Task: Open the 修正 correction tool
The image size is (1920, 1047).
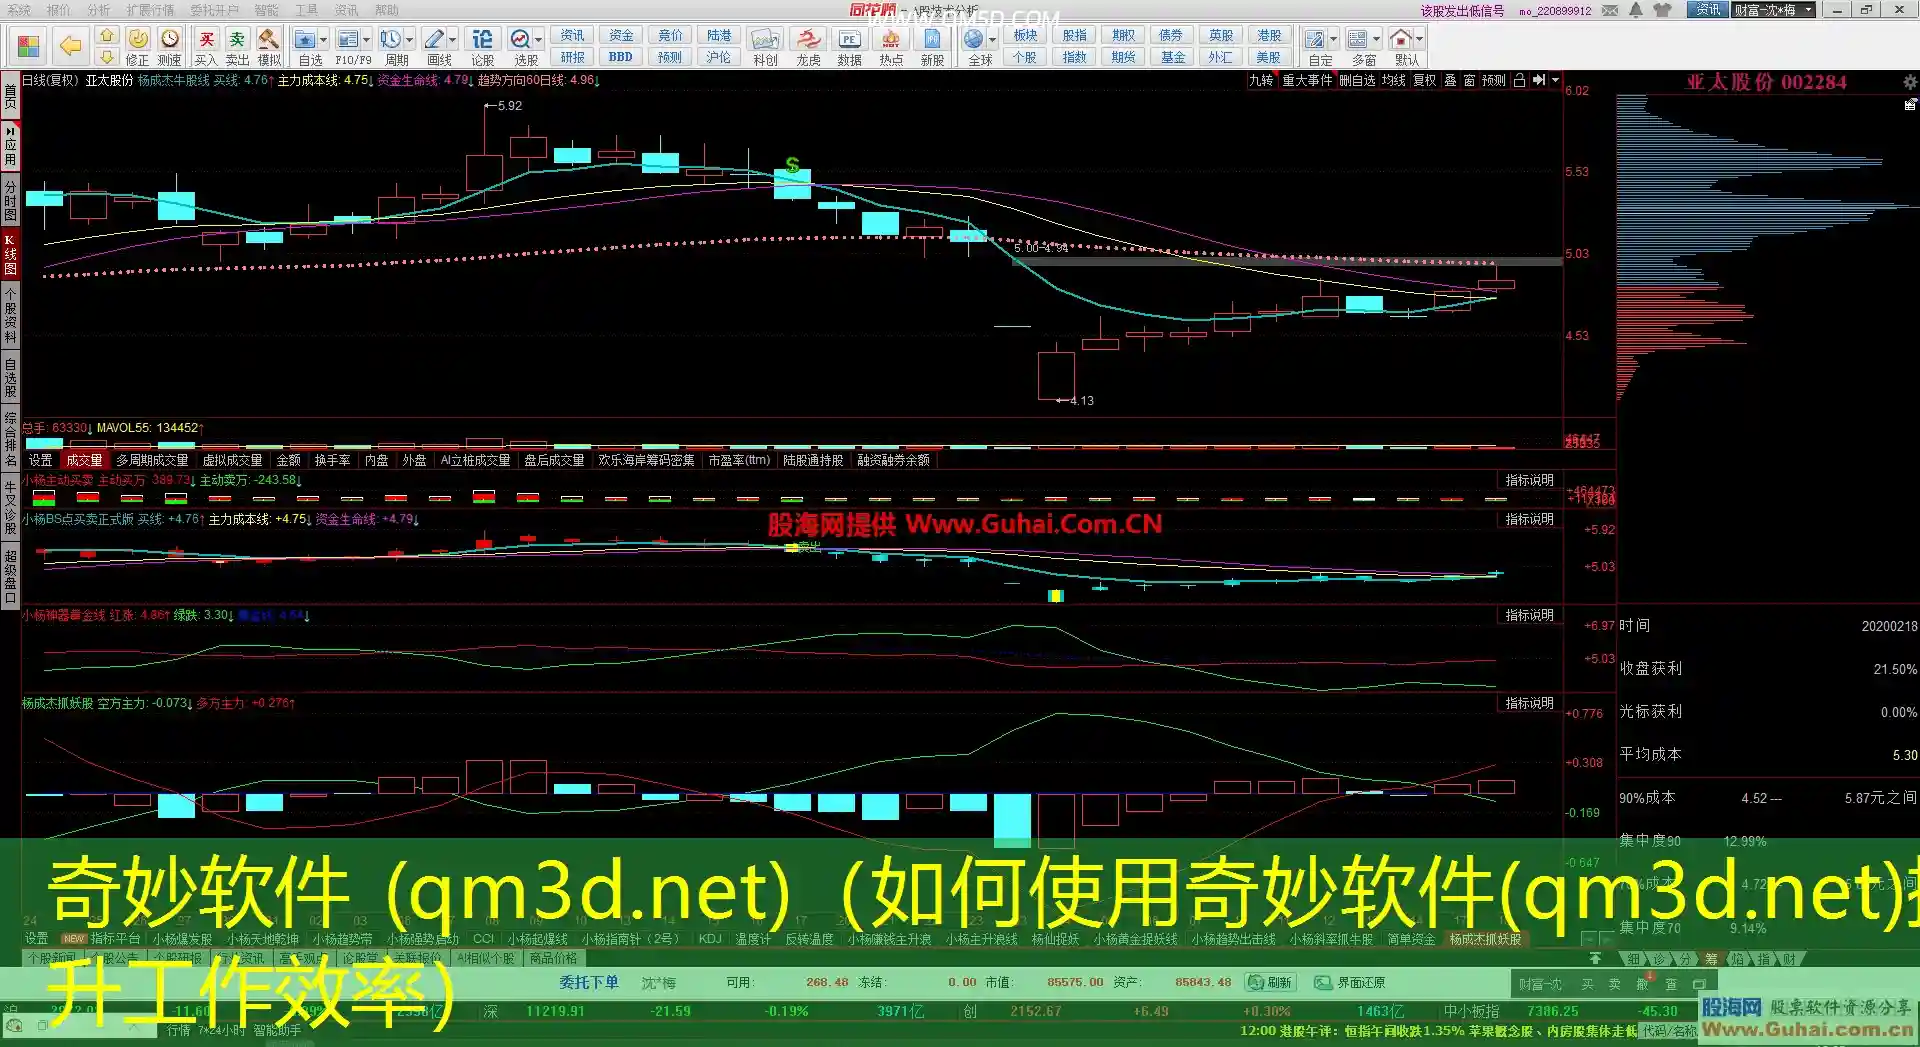Action: (x=138, y=47)
